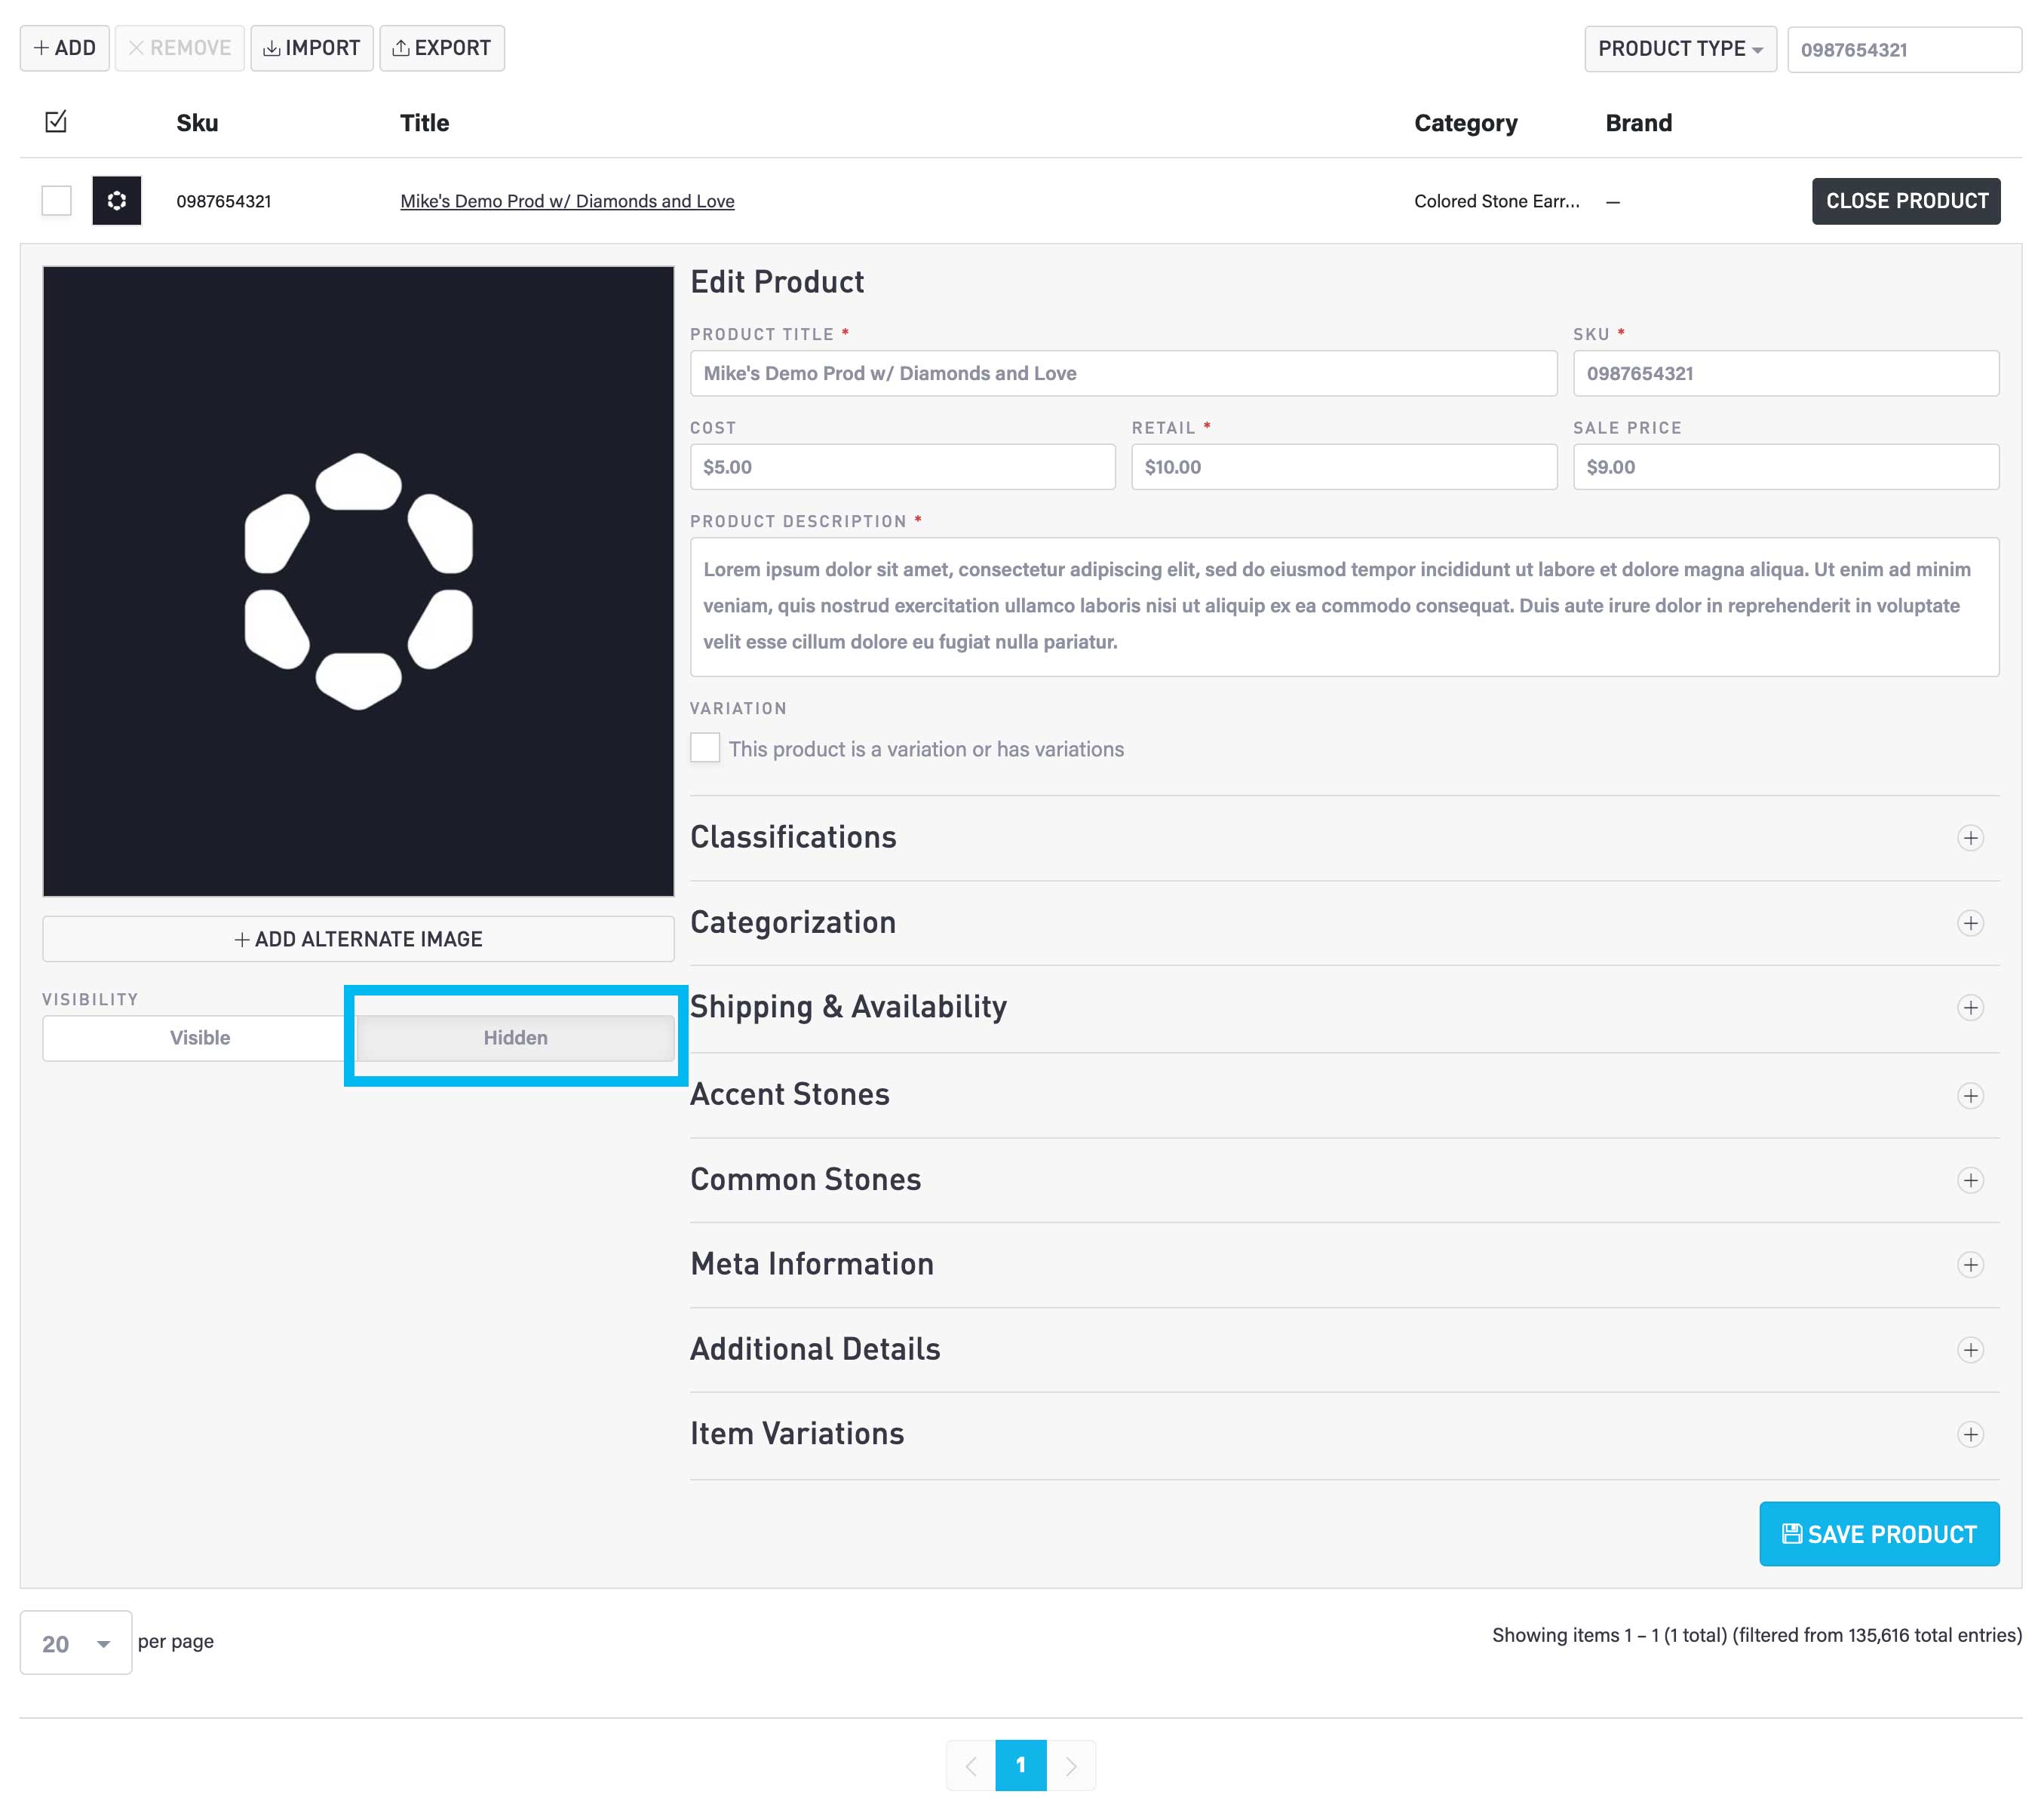Toggle visibility to Visible mode
Image resolution: width=2044 pixels, height=1813 pixels.
pos(200,1038)
